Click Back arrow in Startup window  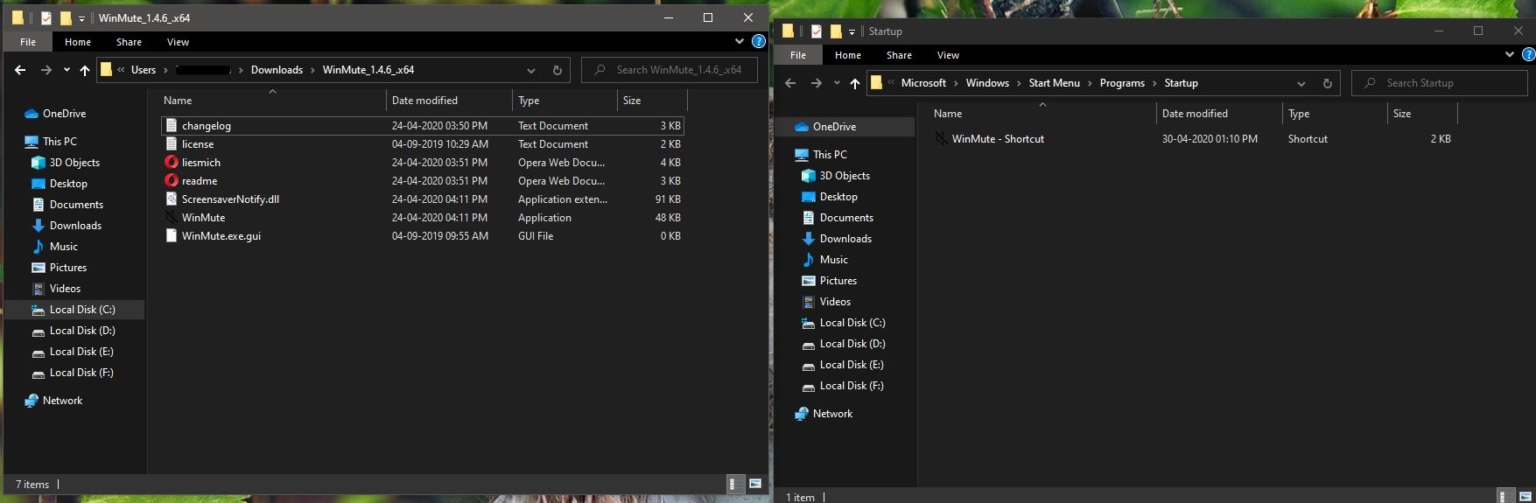point(790,83)
